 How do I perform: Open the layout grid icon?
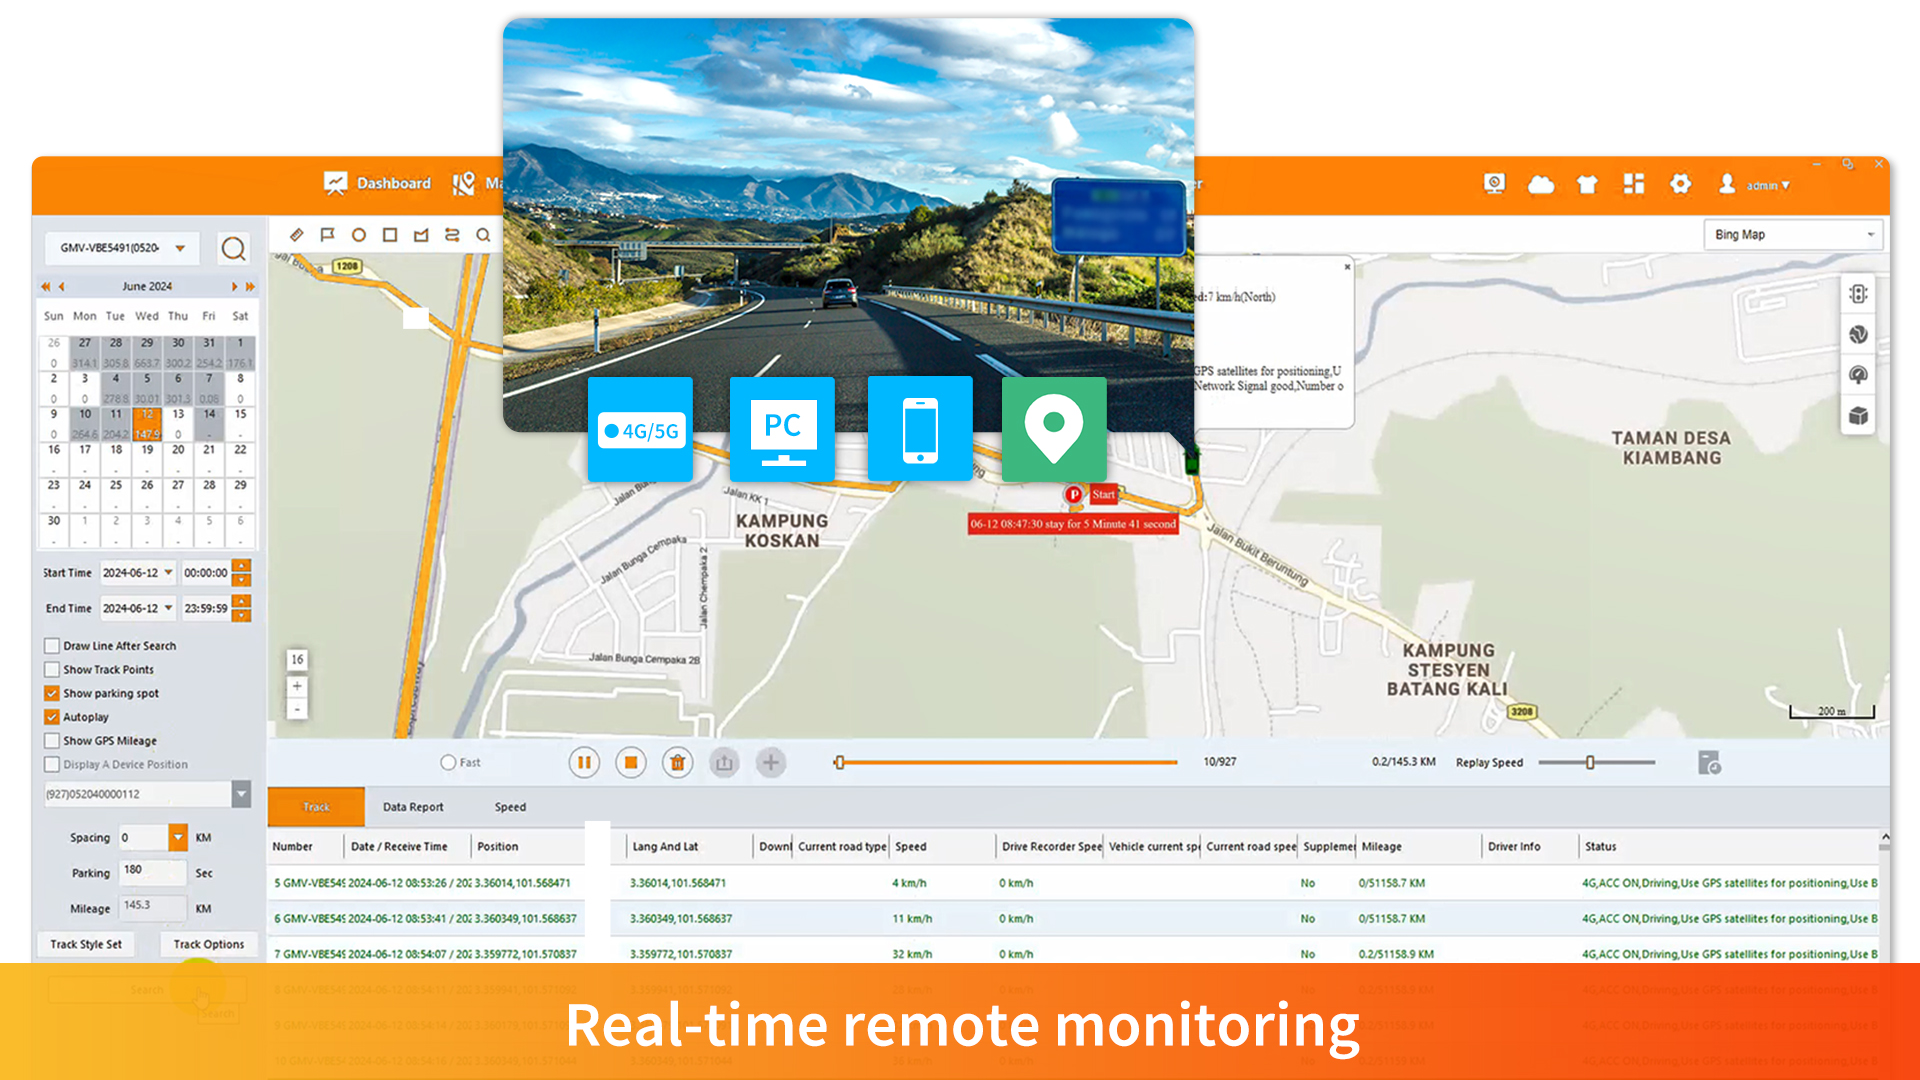coord(1634,184)
